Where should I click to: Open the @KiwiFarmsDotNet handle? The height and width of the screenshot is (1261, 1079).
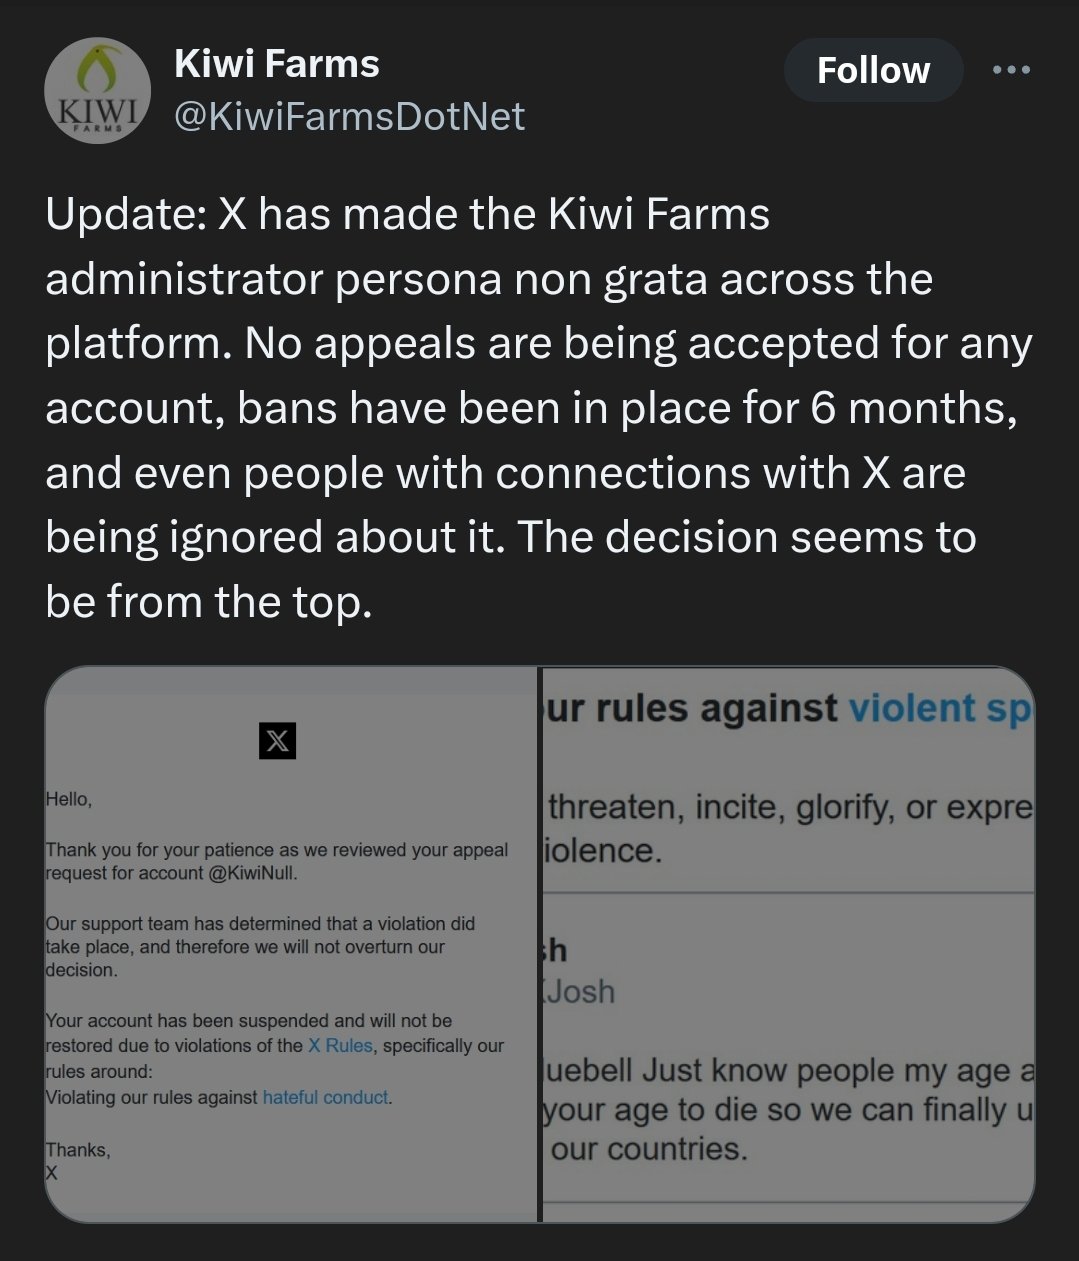click(349, 117)
